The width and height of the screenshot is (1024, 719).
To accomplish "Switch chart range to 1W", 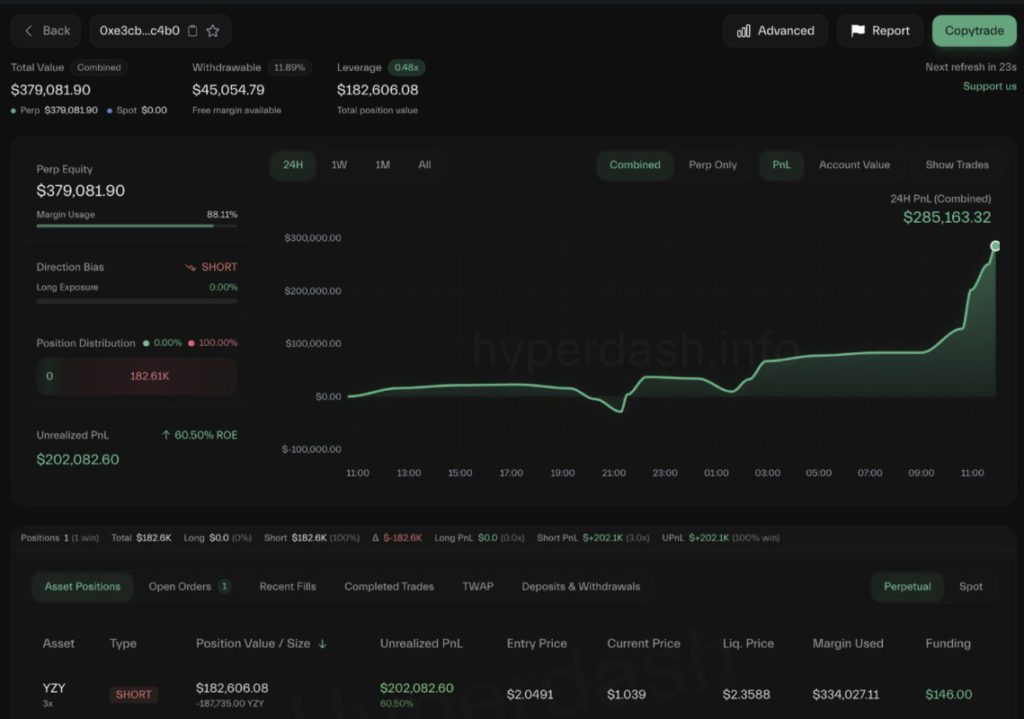I will click(339, 165).
